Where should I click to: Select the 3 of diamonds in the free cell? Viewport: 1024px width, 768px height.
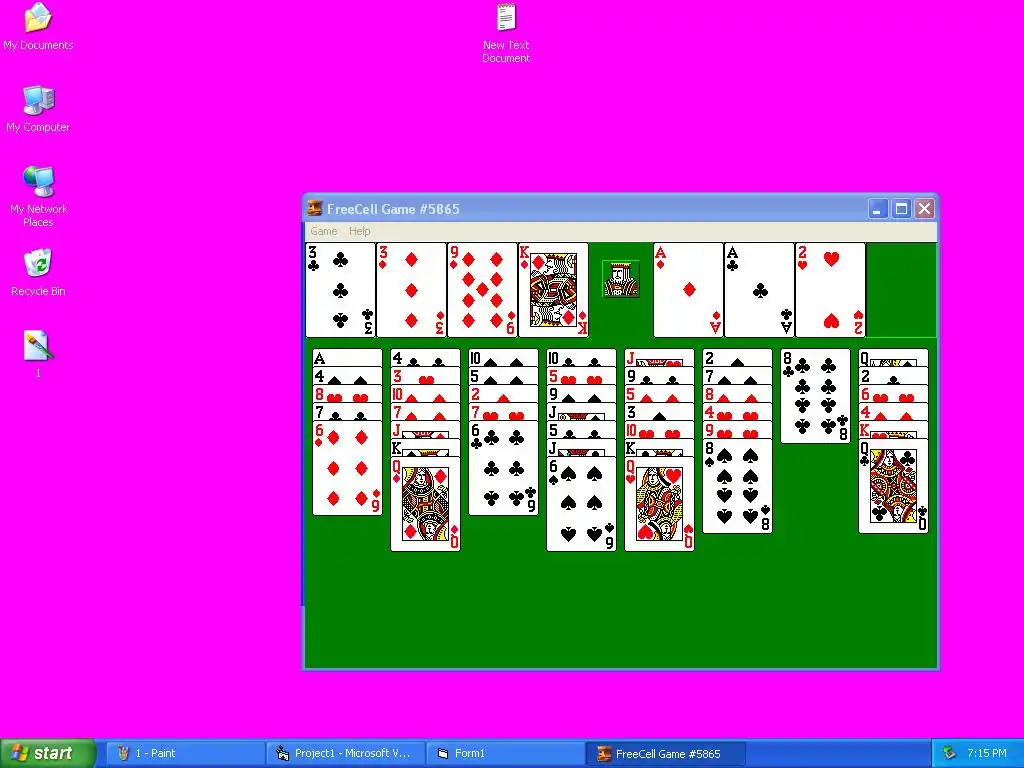click(411, 290)
